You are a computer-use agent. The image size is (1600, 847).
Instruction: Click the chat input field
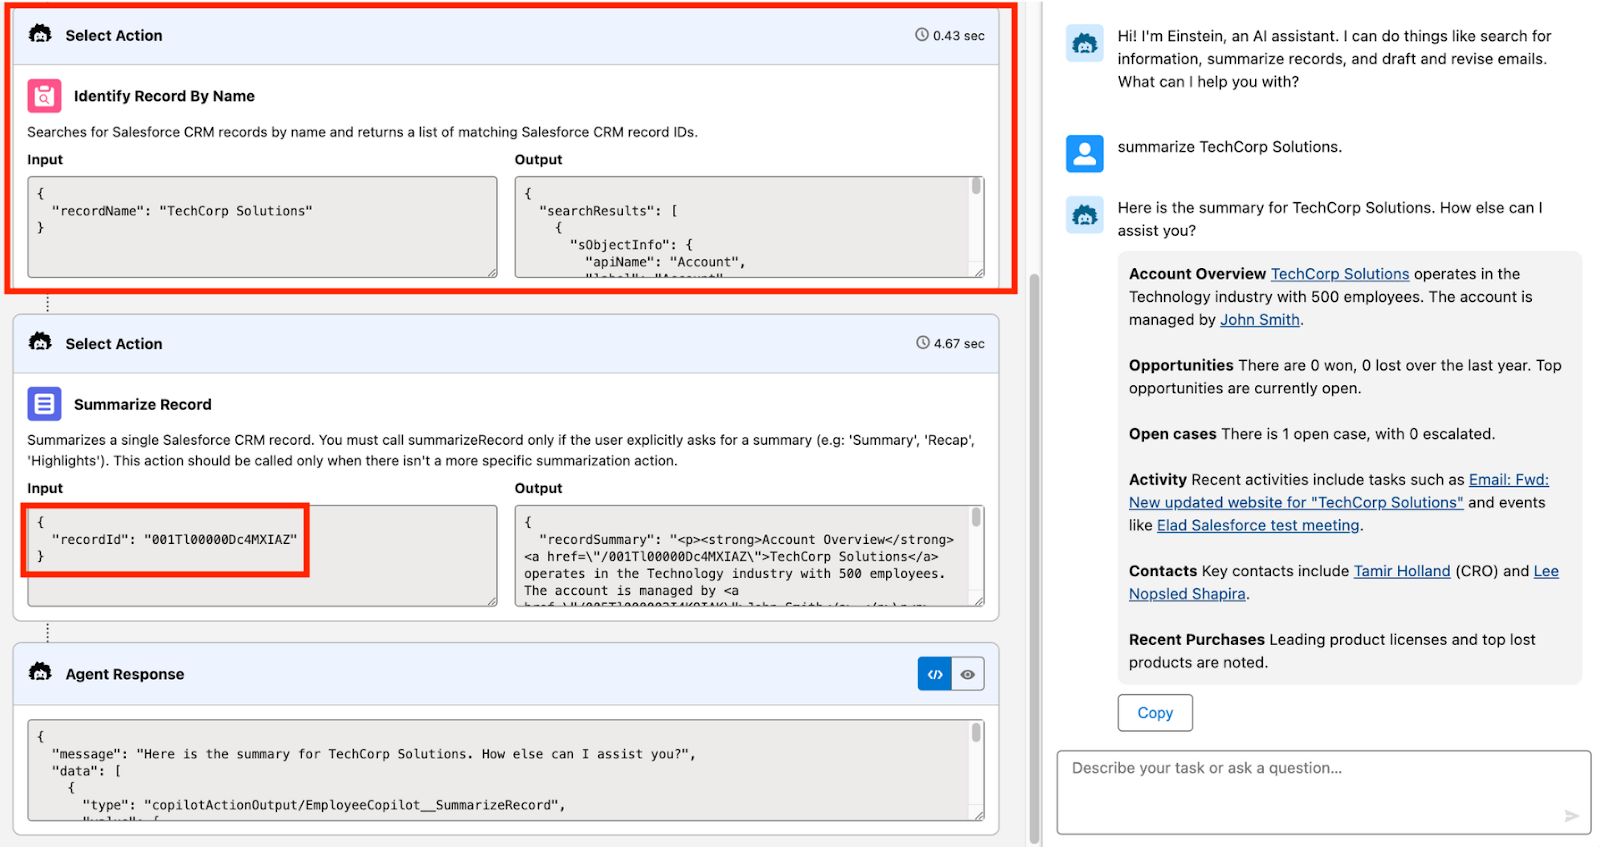click(x=1324, y=793)
